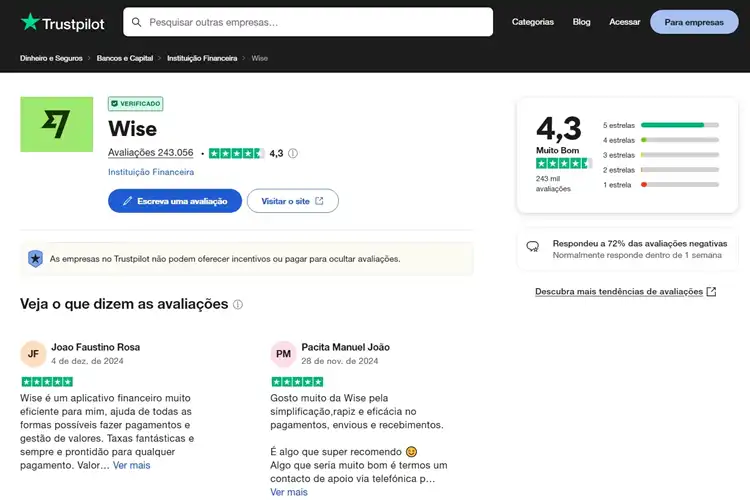Click Acessar to log in
The image size is (750, 500).
tap(624, 22)
